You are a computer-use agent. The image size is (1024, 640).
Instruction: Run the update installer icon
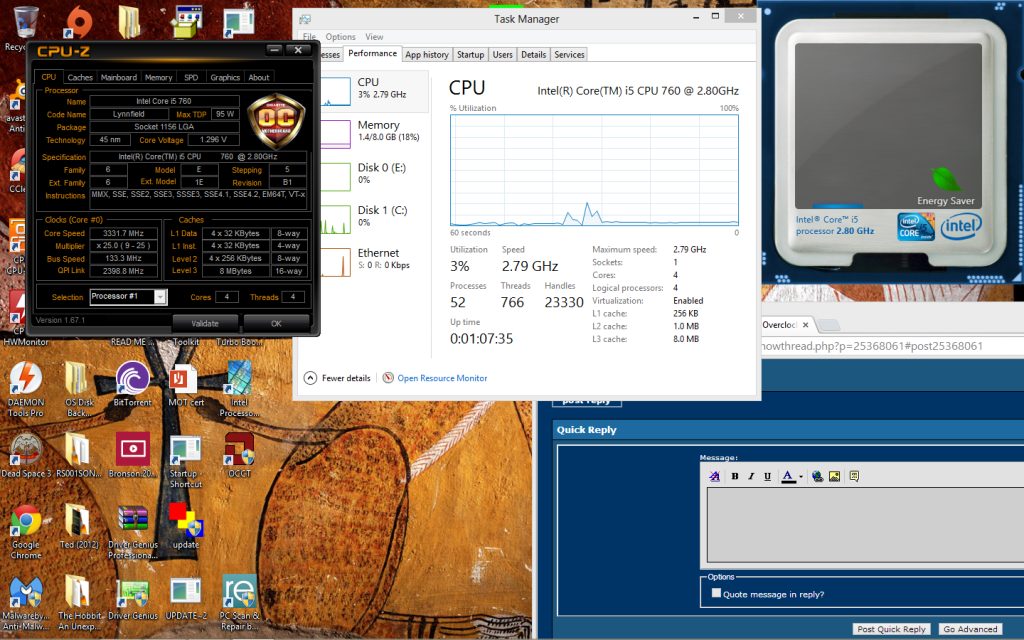(x=185, y=520)
